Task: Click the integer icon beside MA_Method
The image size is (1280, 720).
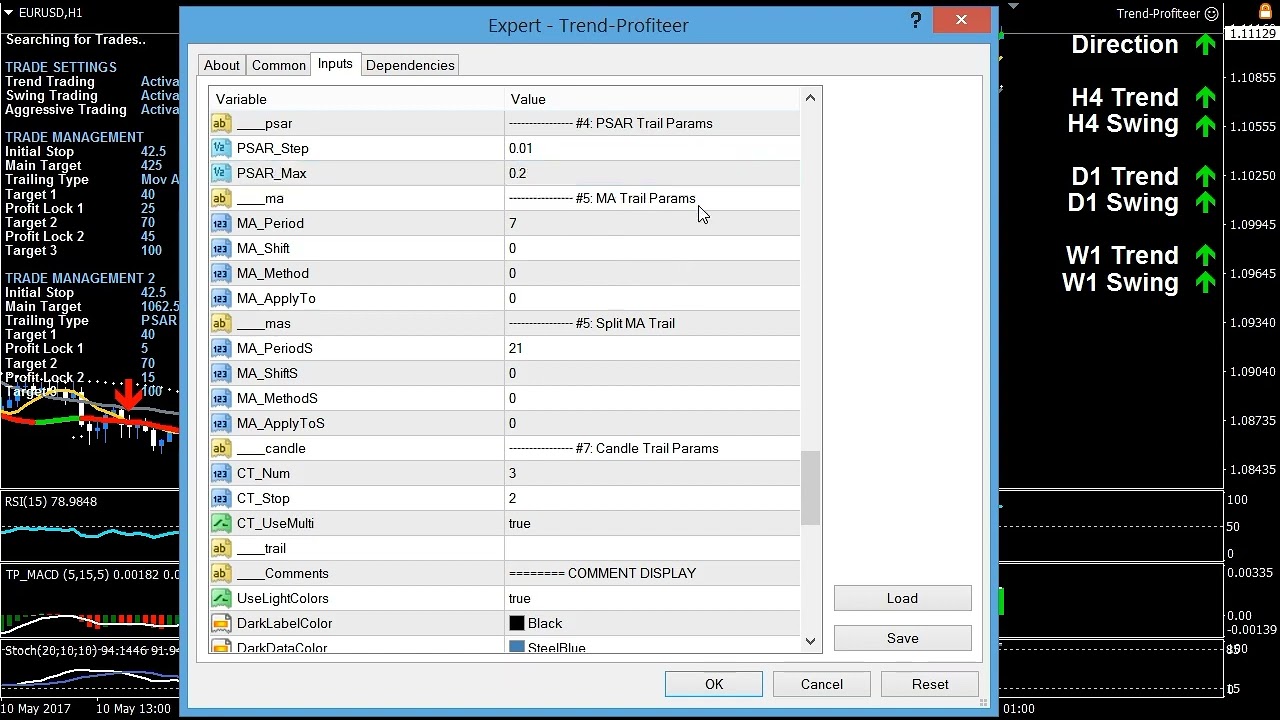Action: point(221,273)
